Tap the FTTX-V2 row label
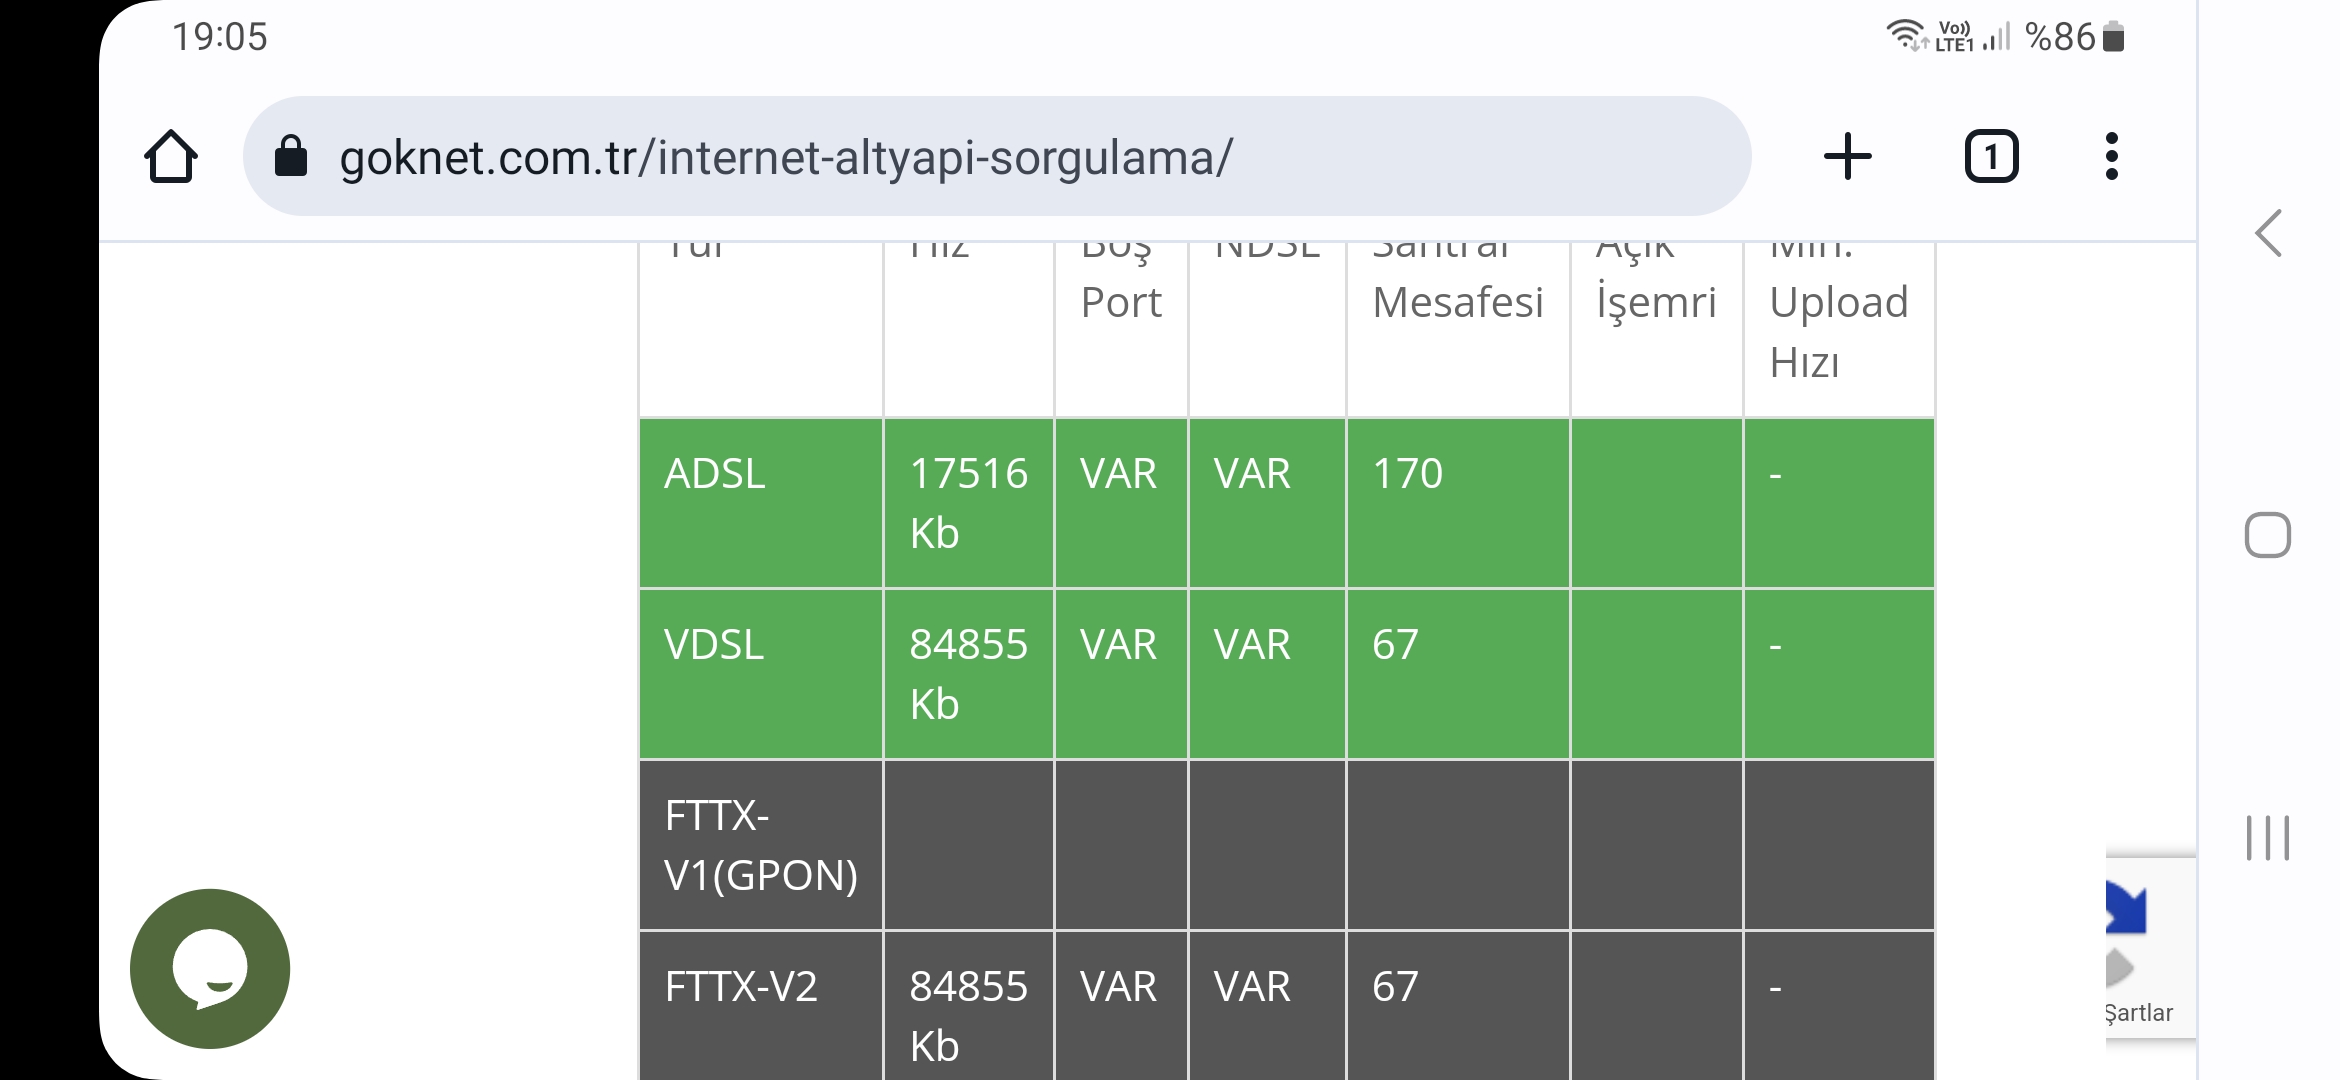The image size is (2340, 1080). tap(741, 987)
